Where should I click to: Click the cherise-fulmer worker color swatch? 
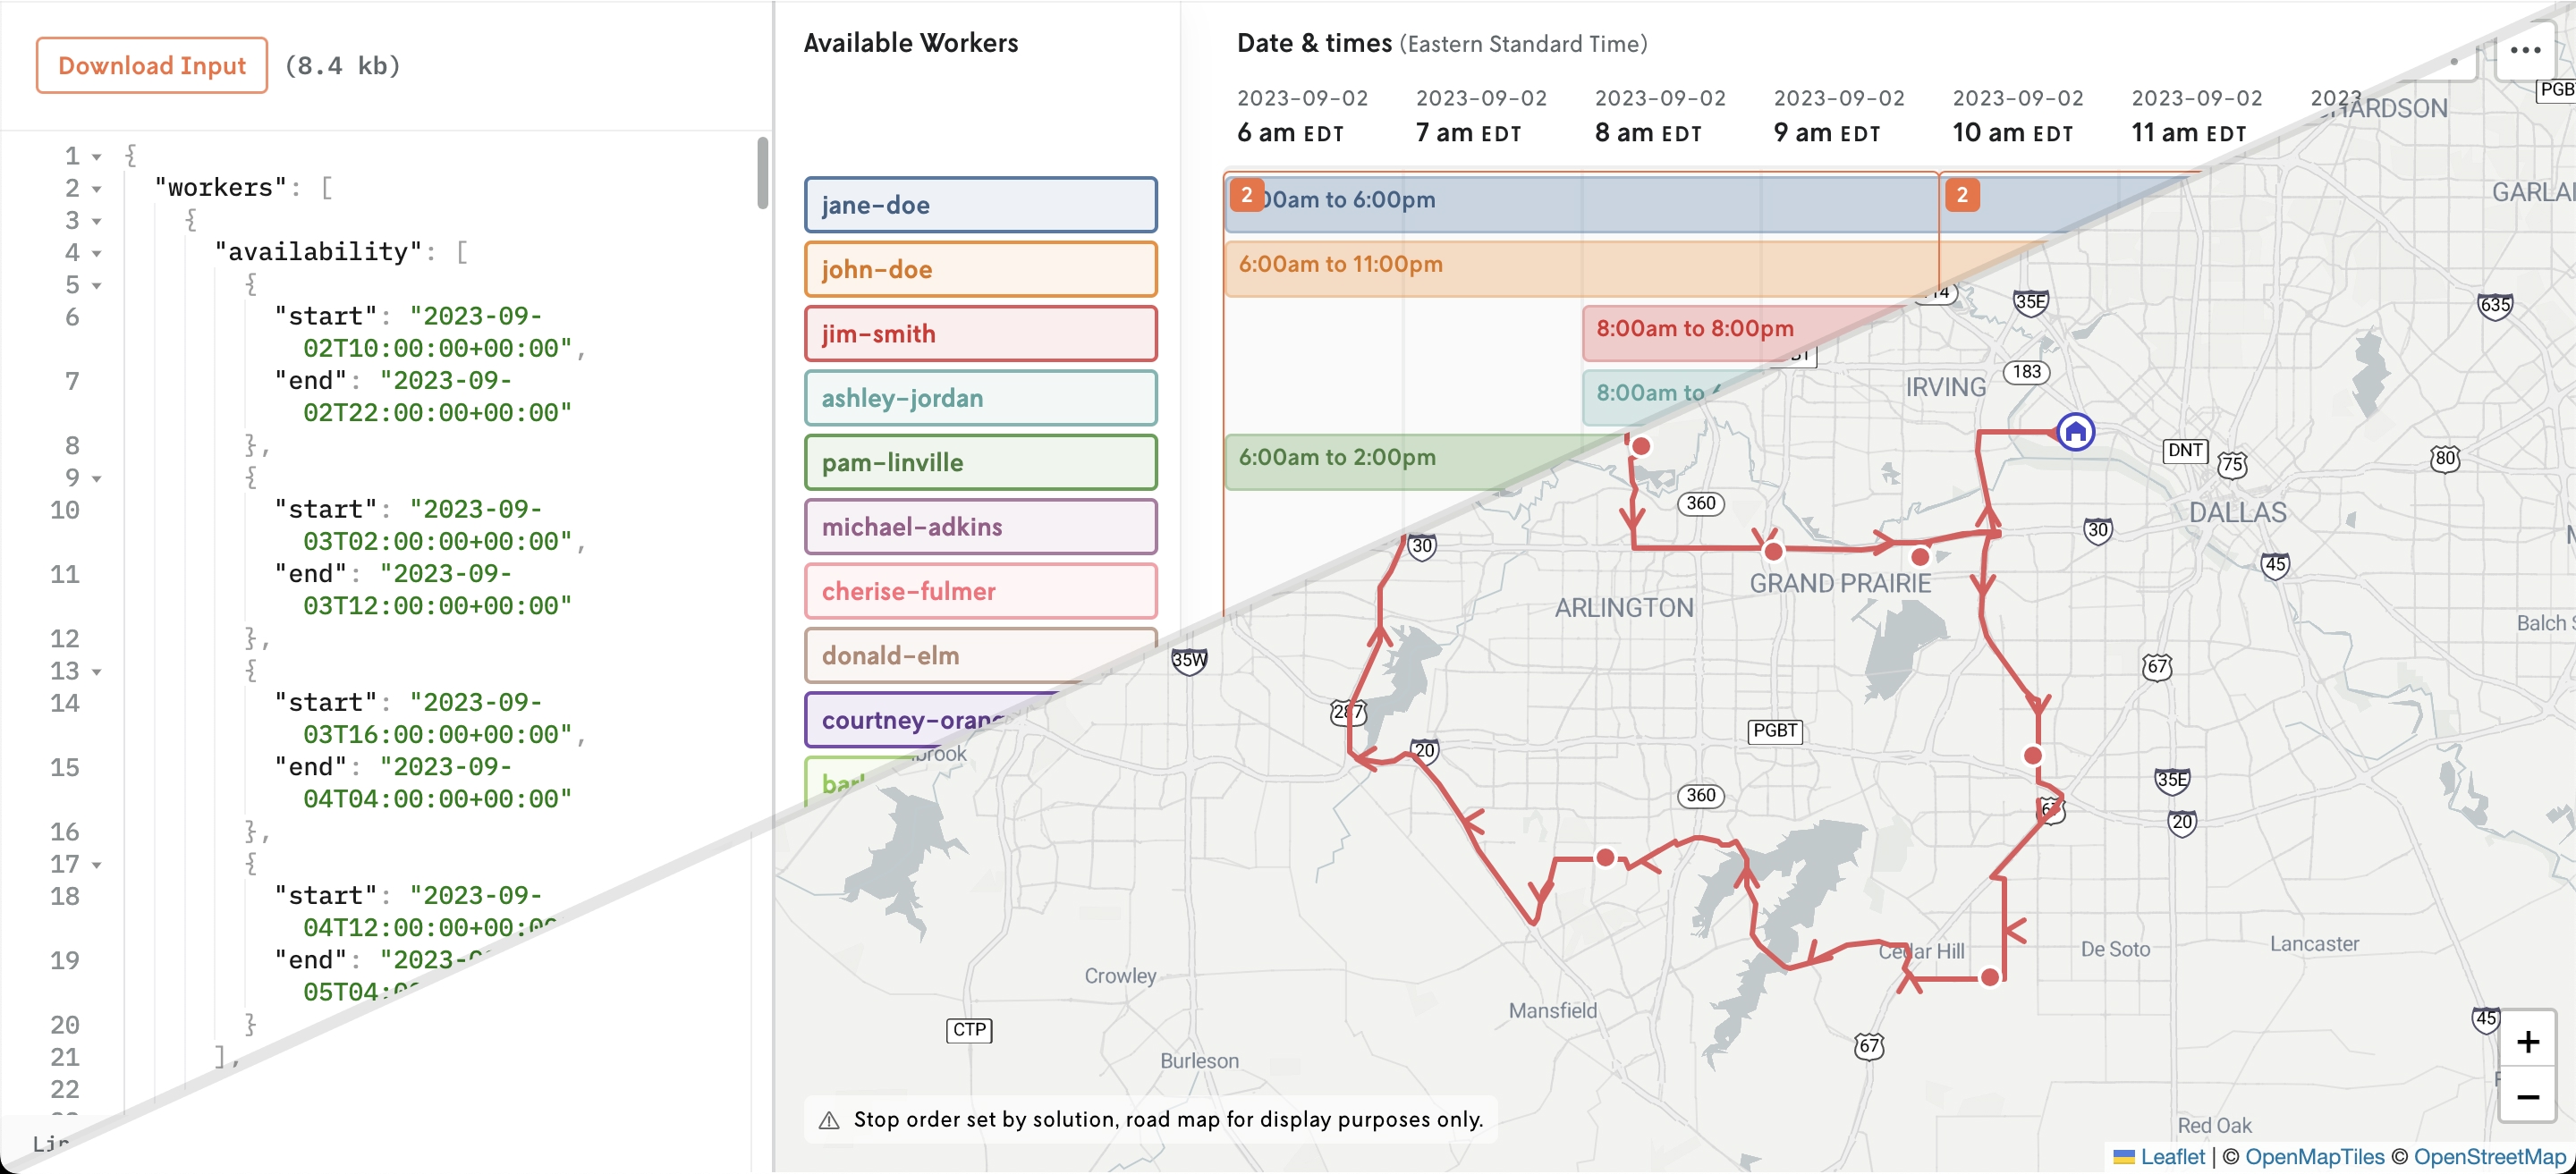click(x=979, y=591)
